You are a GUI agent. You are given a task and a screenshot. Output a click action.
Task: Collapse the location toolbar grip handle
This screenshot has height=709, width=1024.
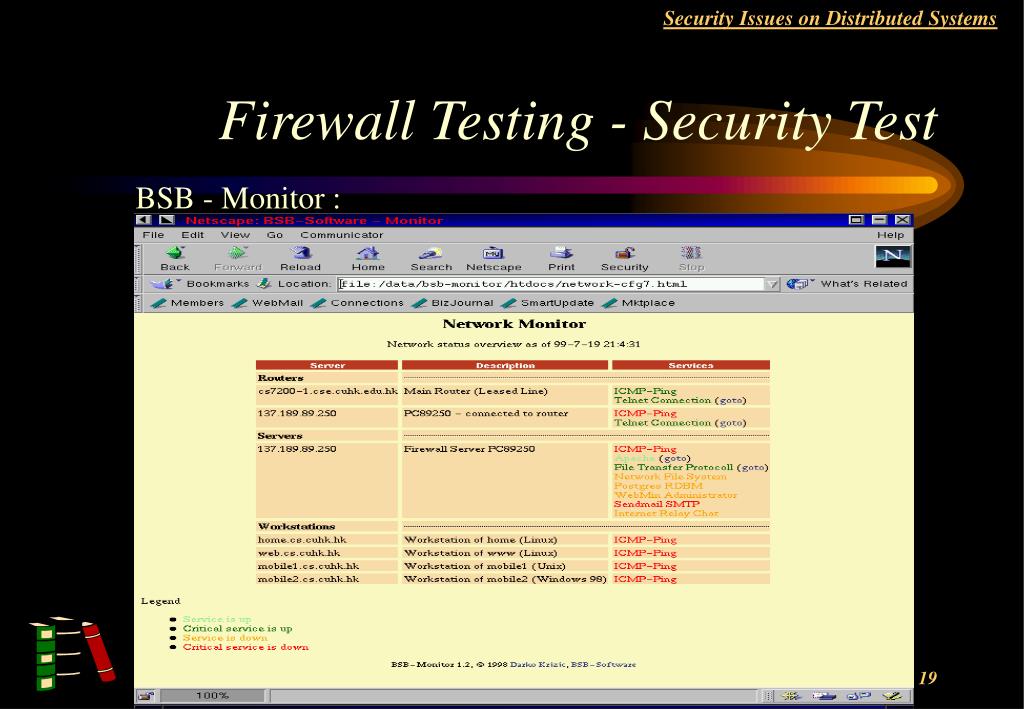coord(138,284)
